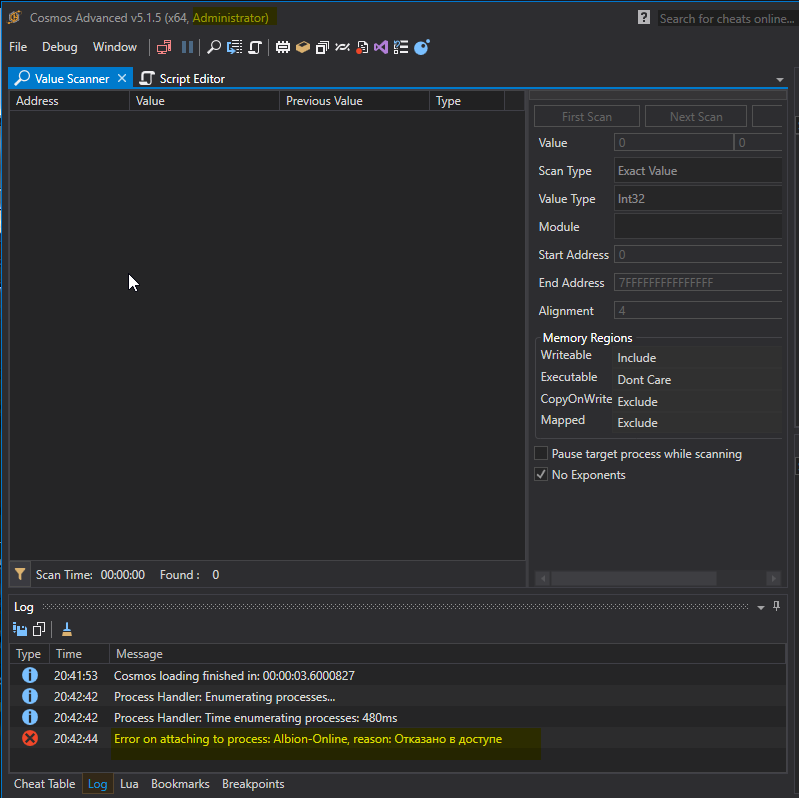Open the Log panel options dropdown arrow
The image size is (799, 798).
[x=761, y=607]
